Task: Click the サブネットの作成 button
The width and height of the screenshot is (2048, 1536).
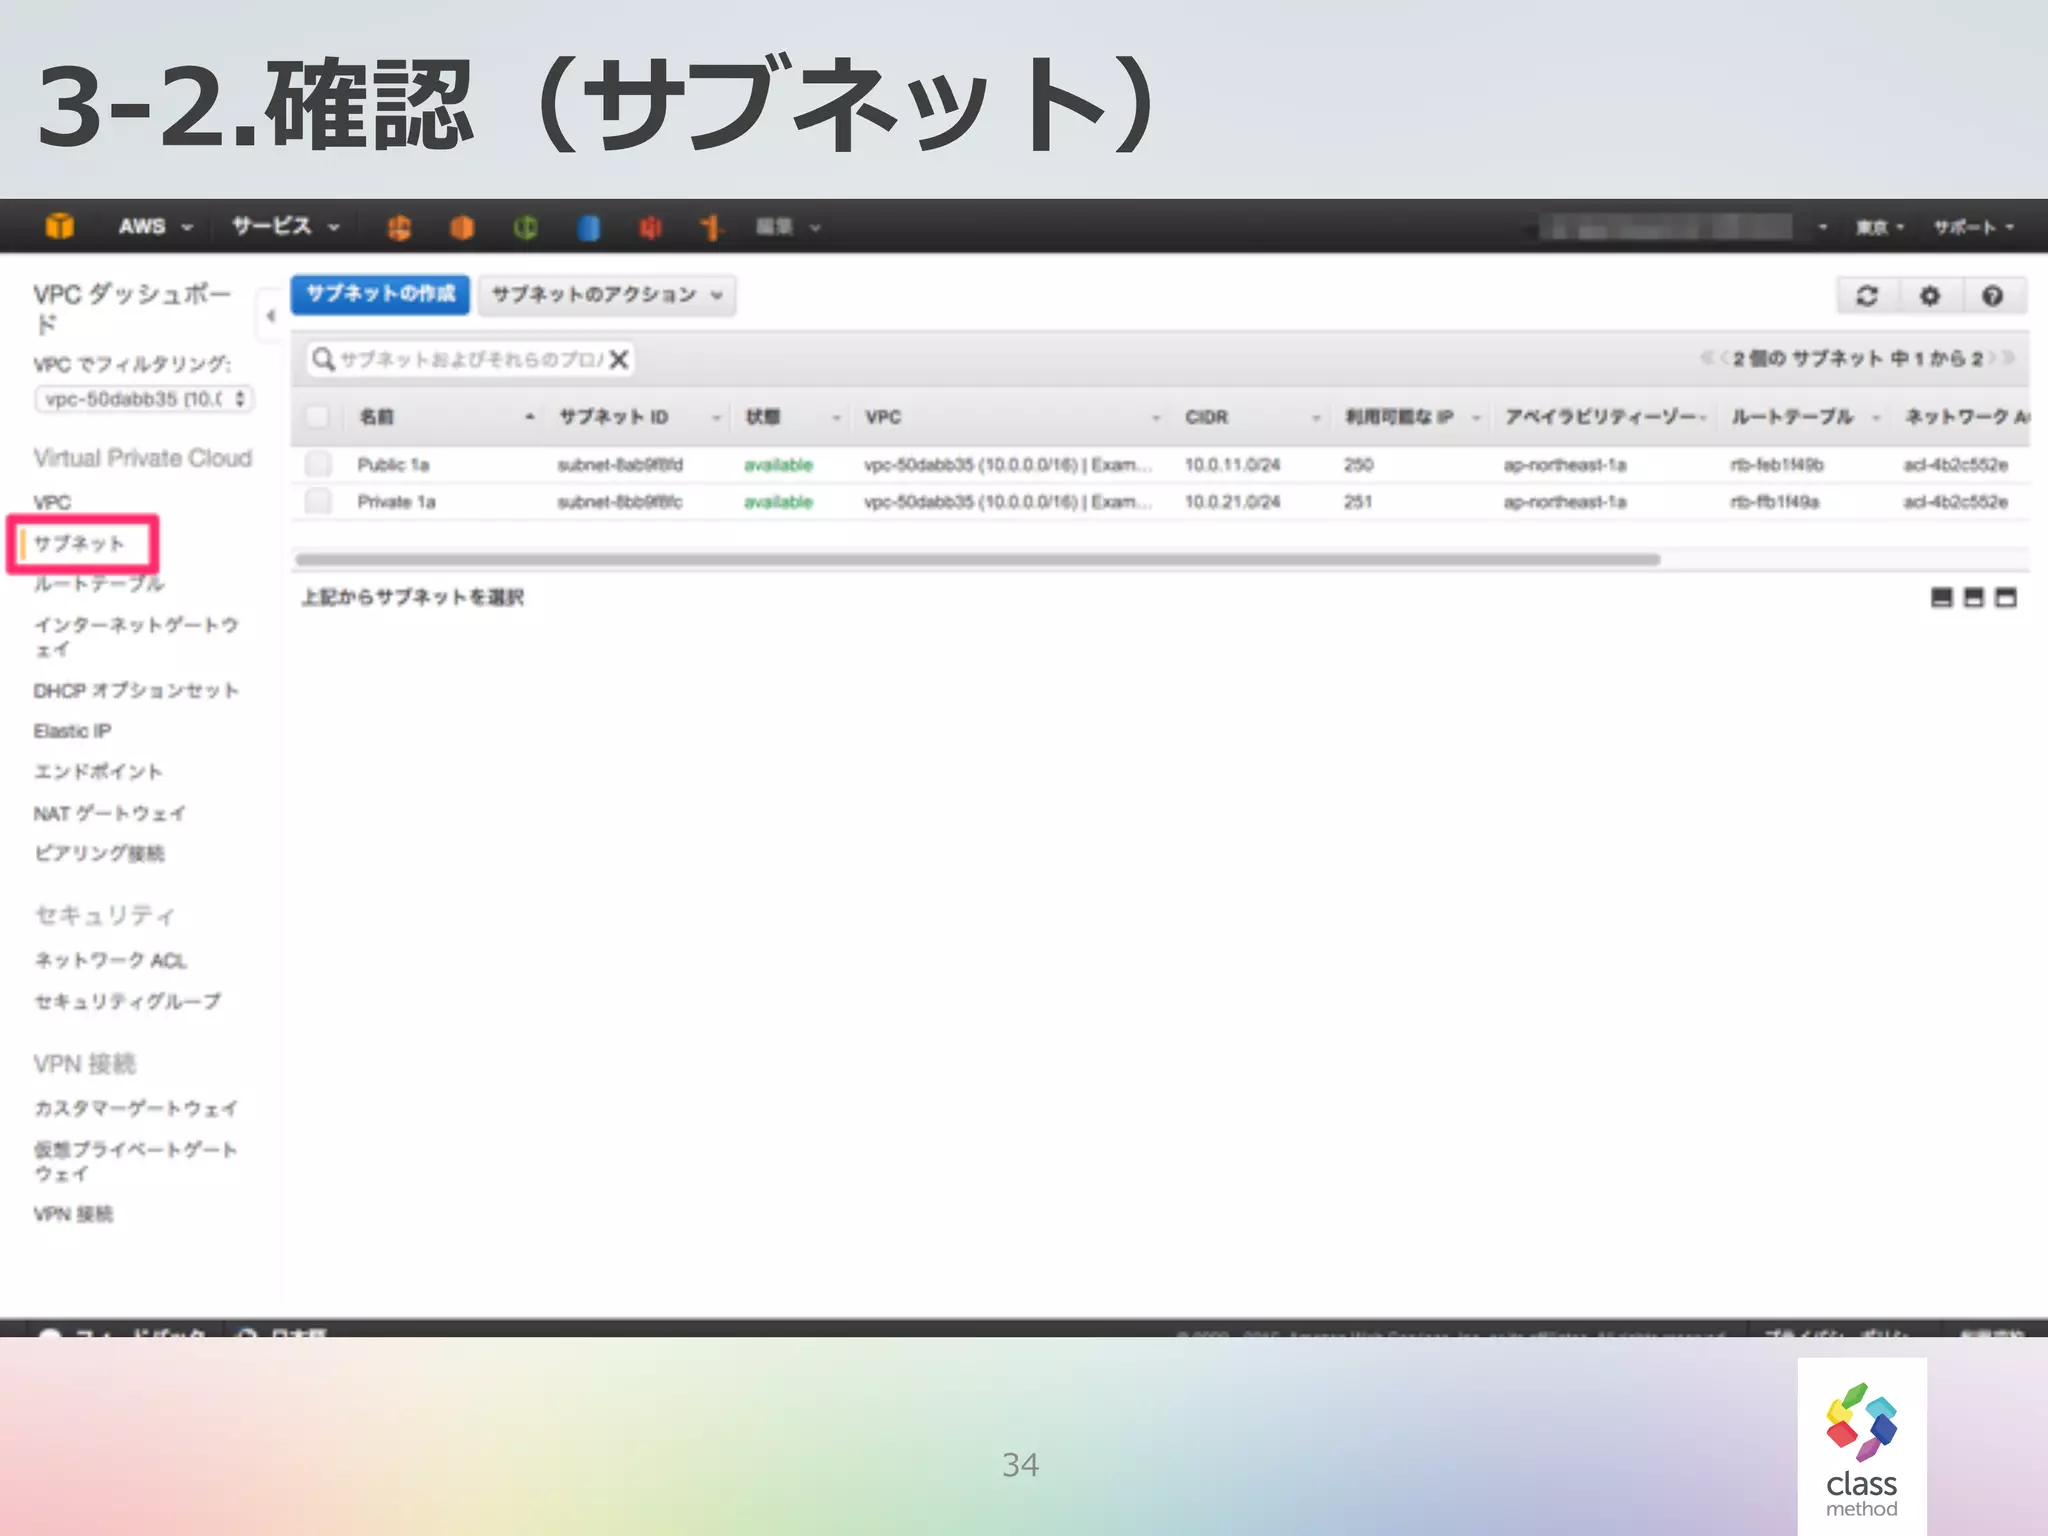Action: click(380, 294)
